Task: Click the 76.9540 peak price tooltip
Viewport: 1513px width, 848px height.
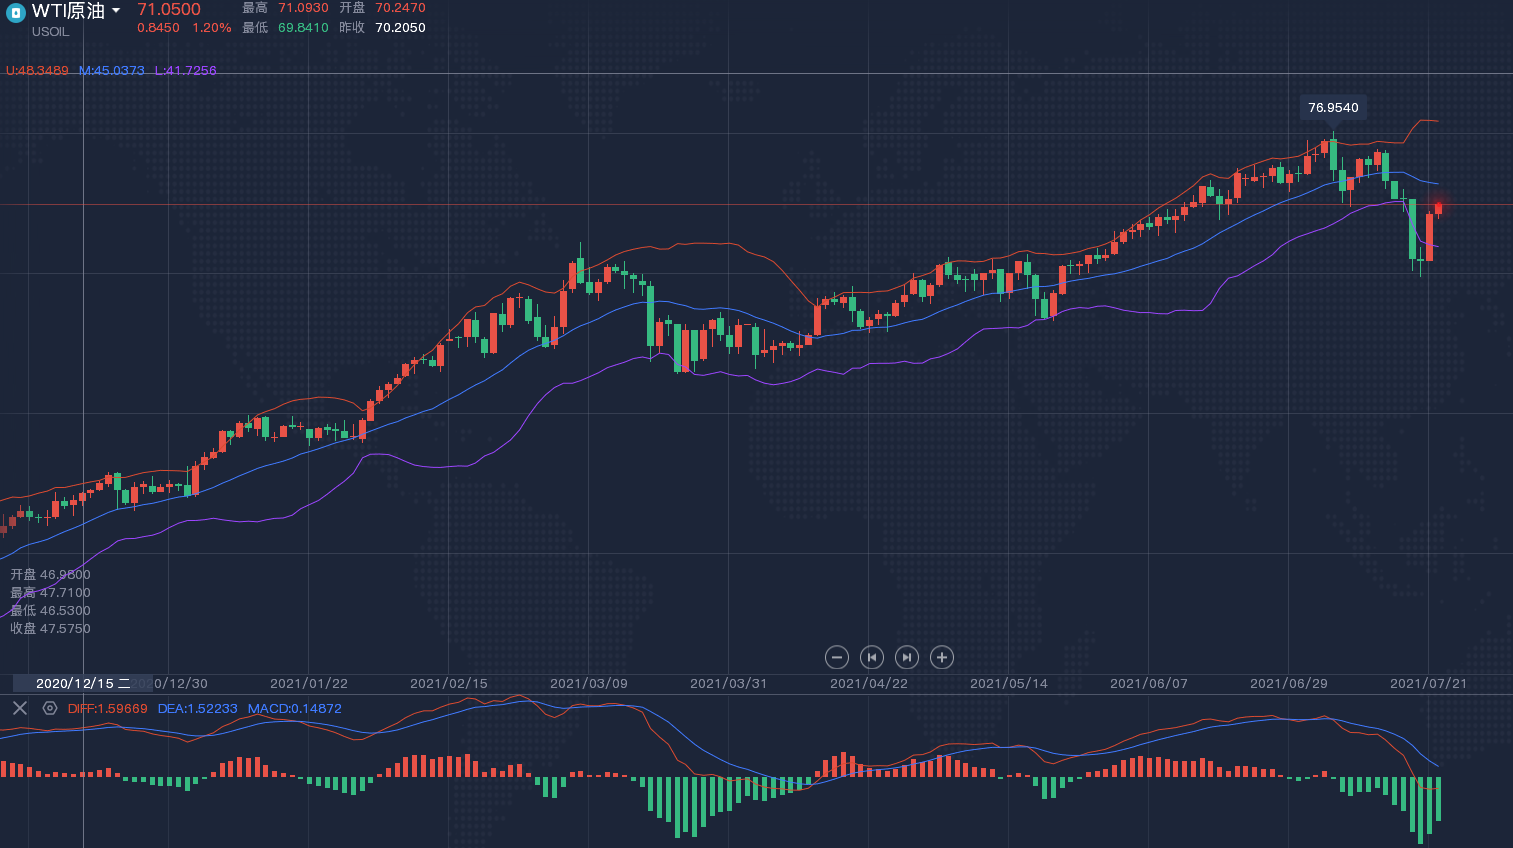Action: tap(1333, 107)
